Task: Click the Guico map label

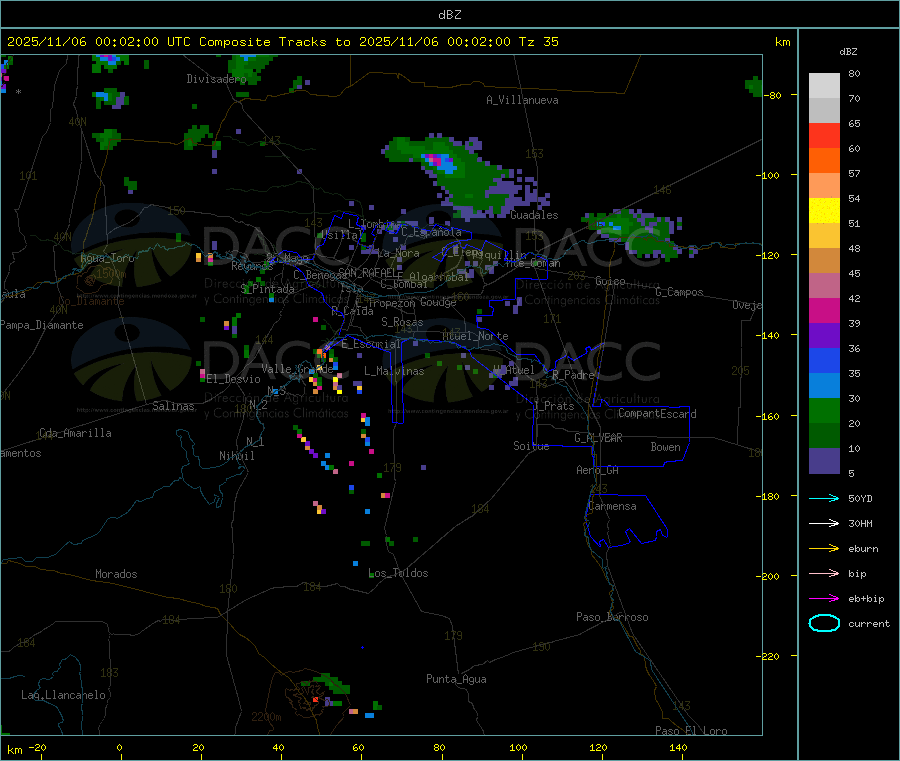Action: point(610,281)
